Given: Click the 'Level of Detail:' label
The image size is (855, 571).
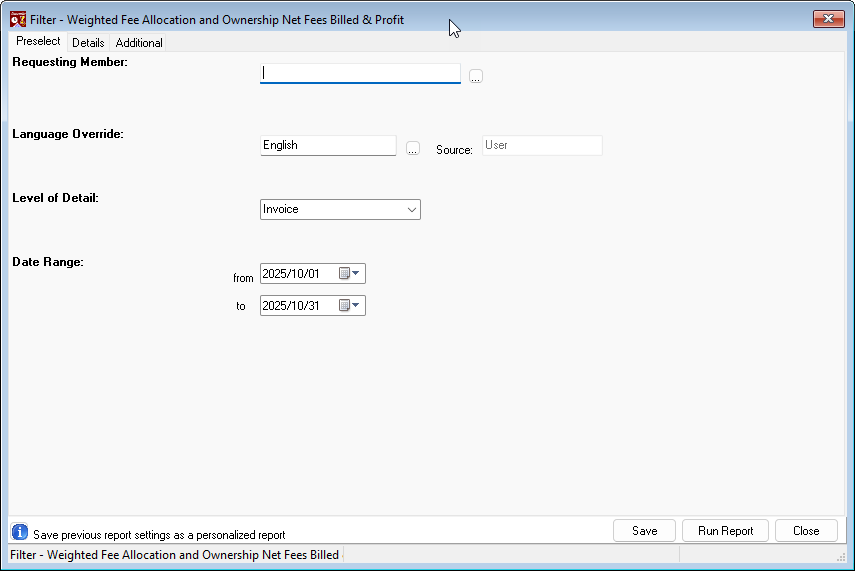Looking at the screenshot, I should click(56, 198).
